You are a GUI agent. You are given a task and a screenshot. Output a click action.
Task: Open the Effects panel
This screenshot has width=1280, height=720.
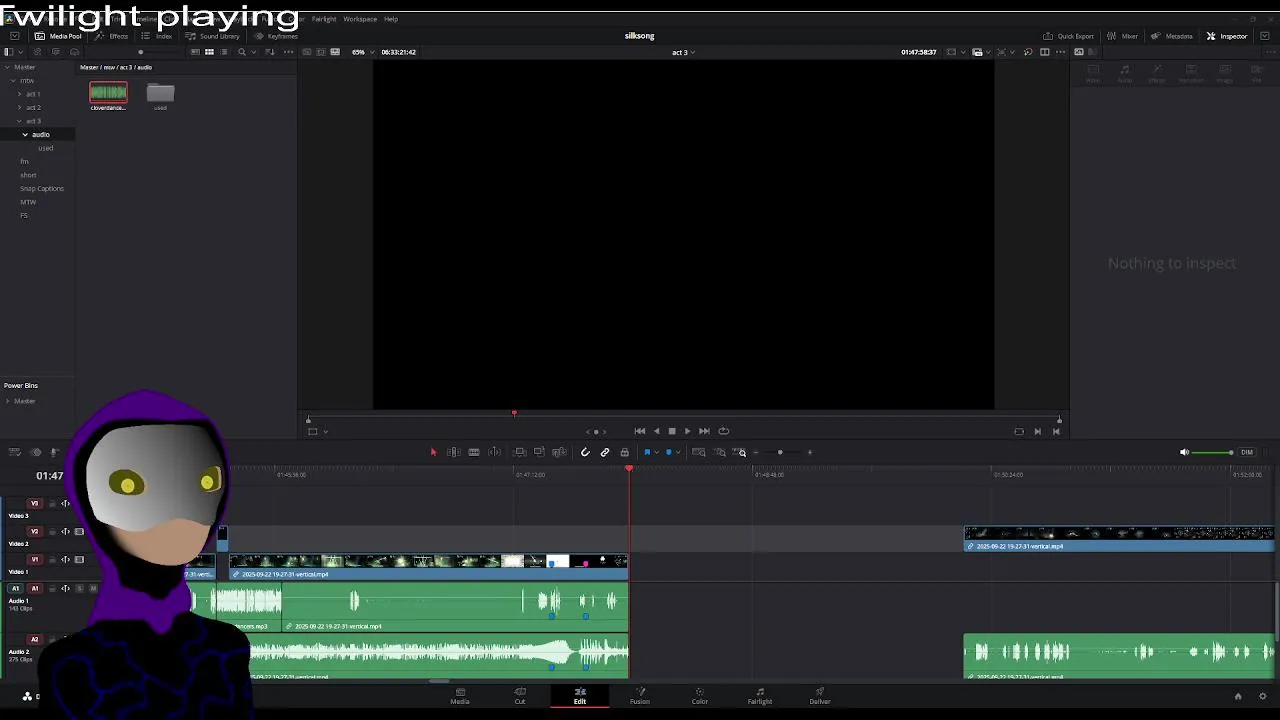pos(112,36)
